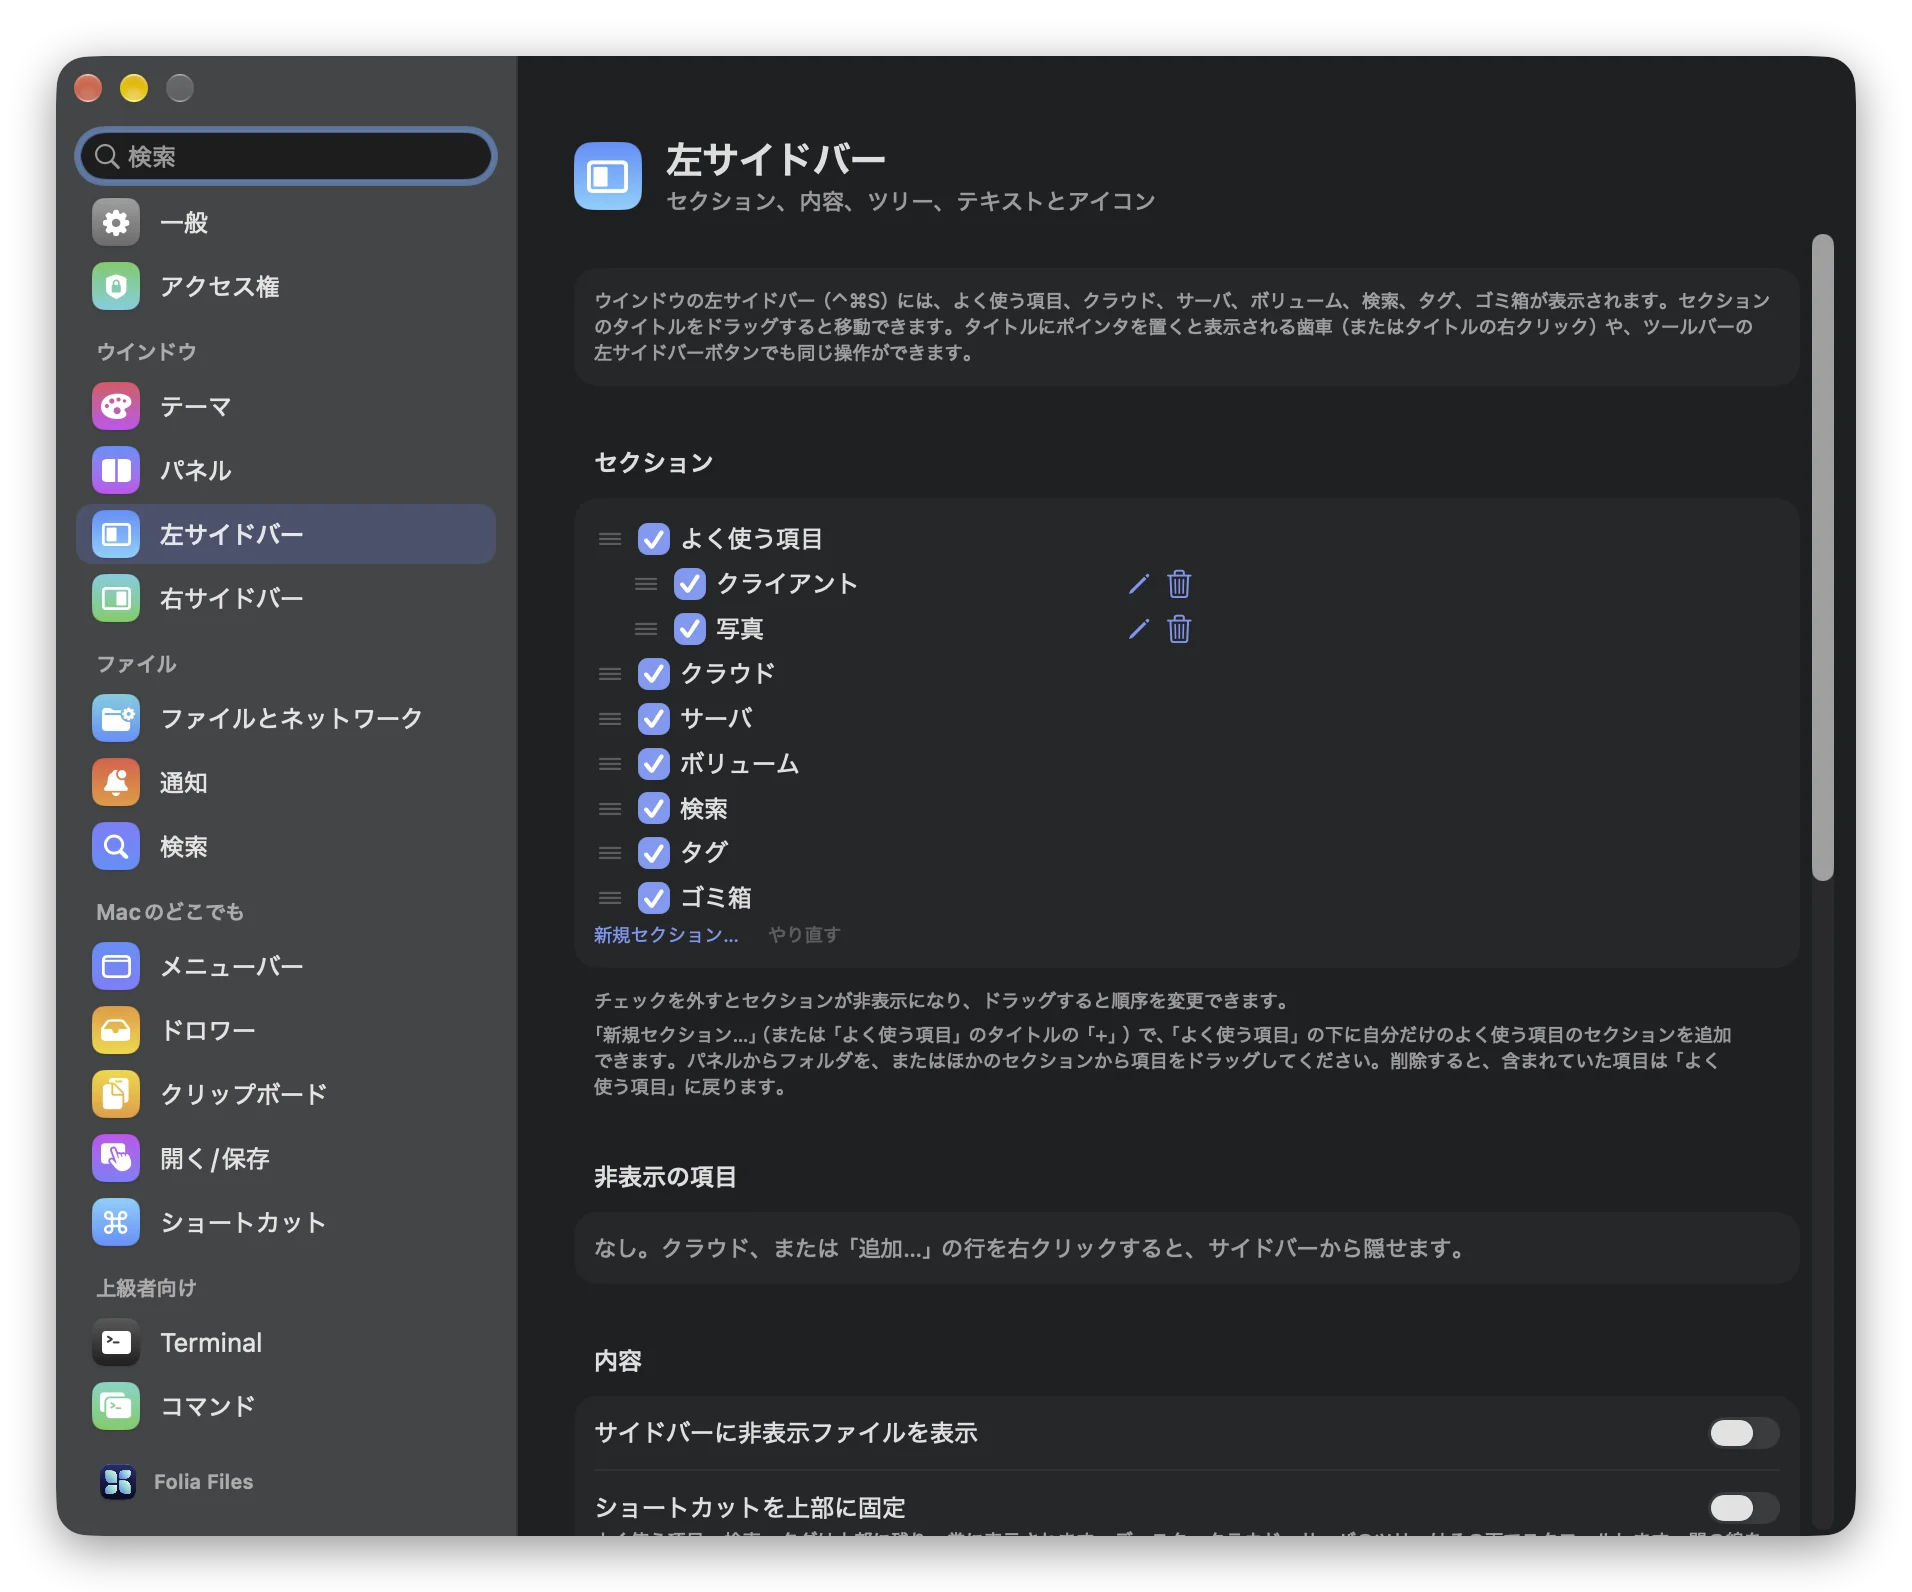Click the ショートカット command icon
The image size is (1912, 1592).
pyautogui.click(x=116, y=1222)
